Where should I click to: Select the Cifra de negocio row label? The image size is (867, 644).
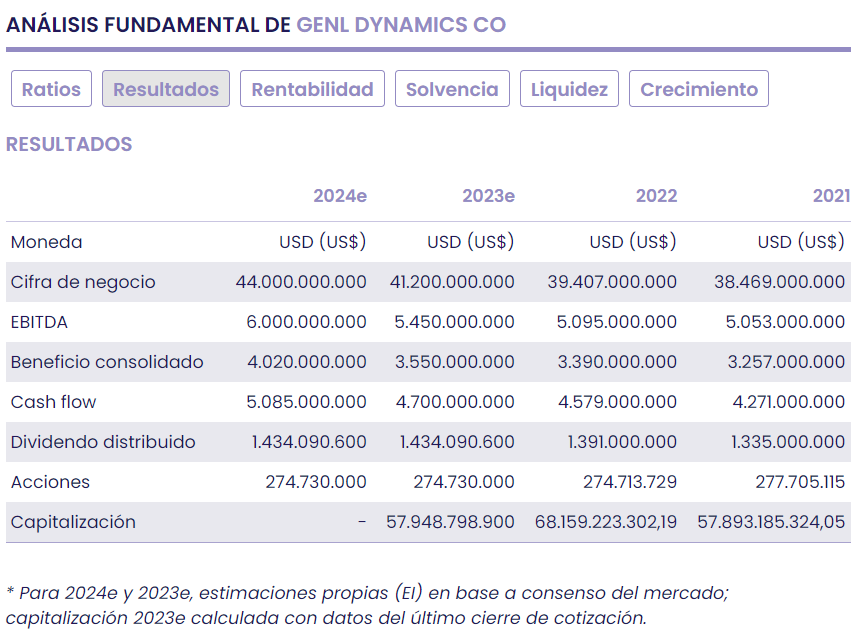tap(83, 282)
